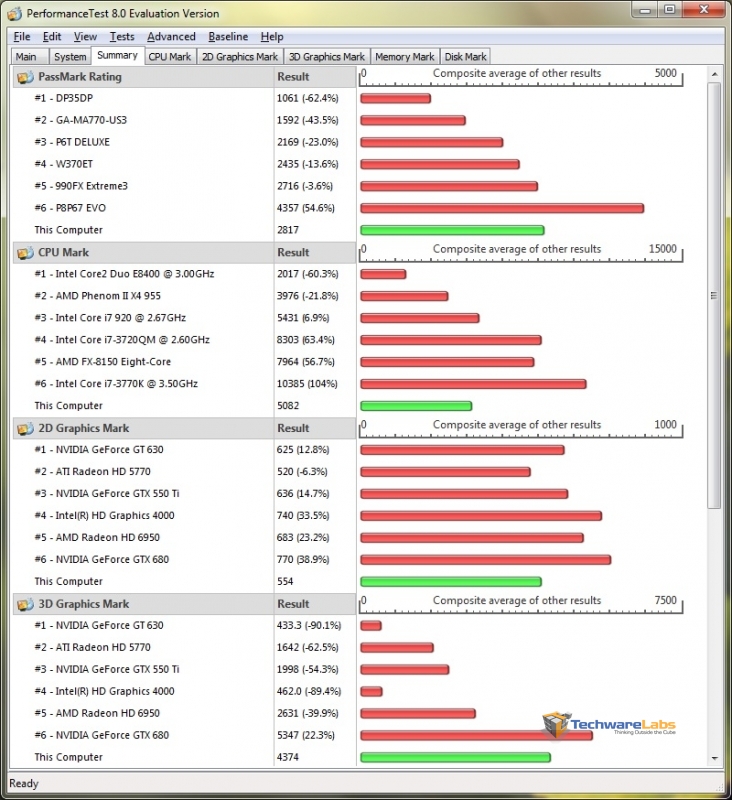Click the 2817 This Computer PassMark result
The height and width of the screenshot is (800, 732).
[x=288, y=230]
